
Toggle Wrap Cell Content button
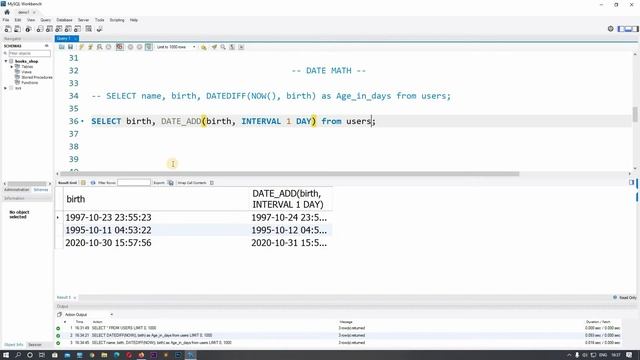click(212, 183)
